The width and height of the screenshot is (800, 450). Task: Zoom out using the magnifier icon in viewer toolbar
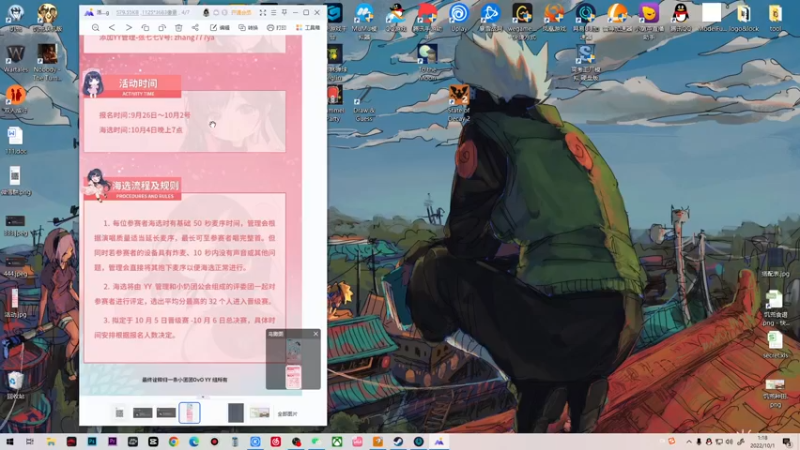(95, 28)
